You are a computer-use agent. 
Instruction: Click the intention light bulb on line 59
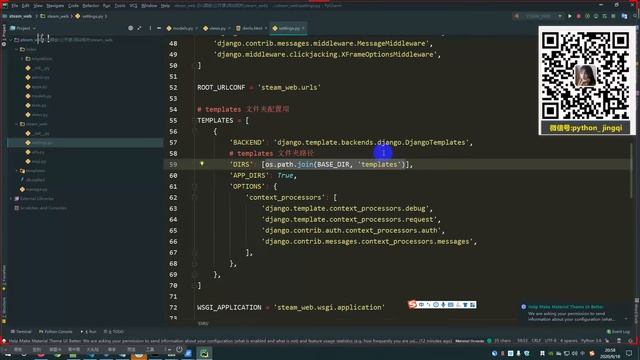pos(202,164)
